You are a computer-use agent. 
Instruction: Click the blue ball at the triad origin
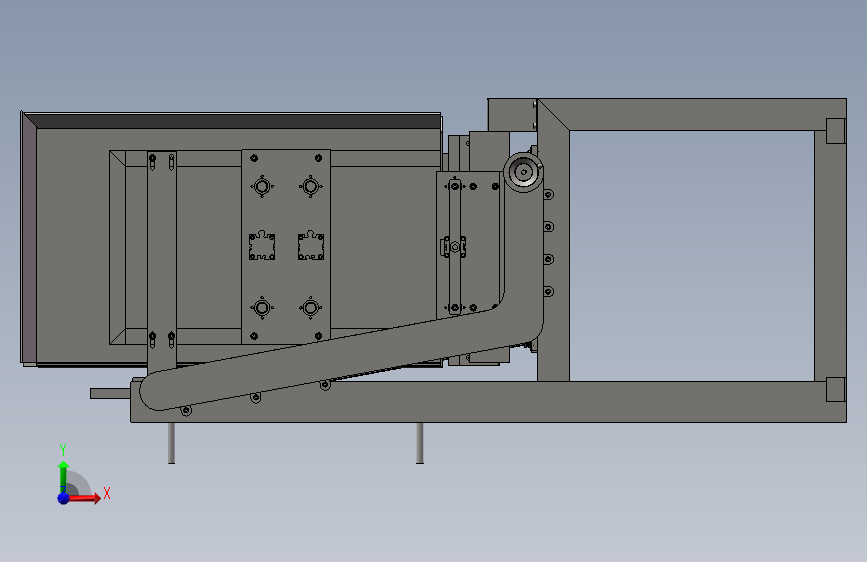click(64, 498)
